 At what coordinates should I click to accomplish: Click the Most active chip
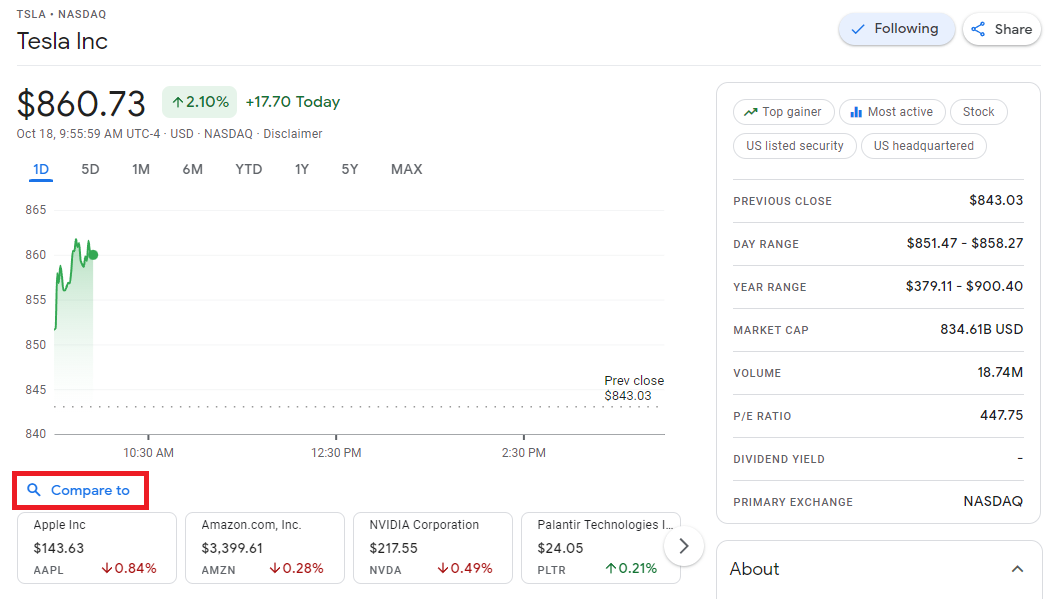892,112
